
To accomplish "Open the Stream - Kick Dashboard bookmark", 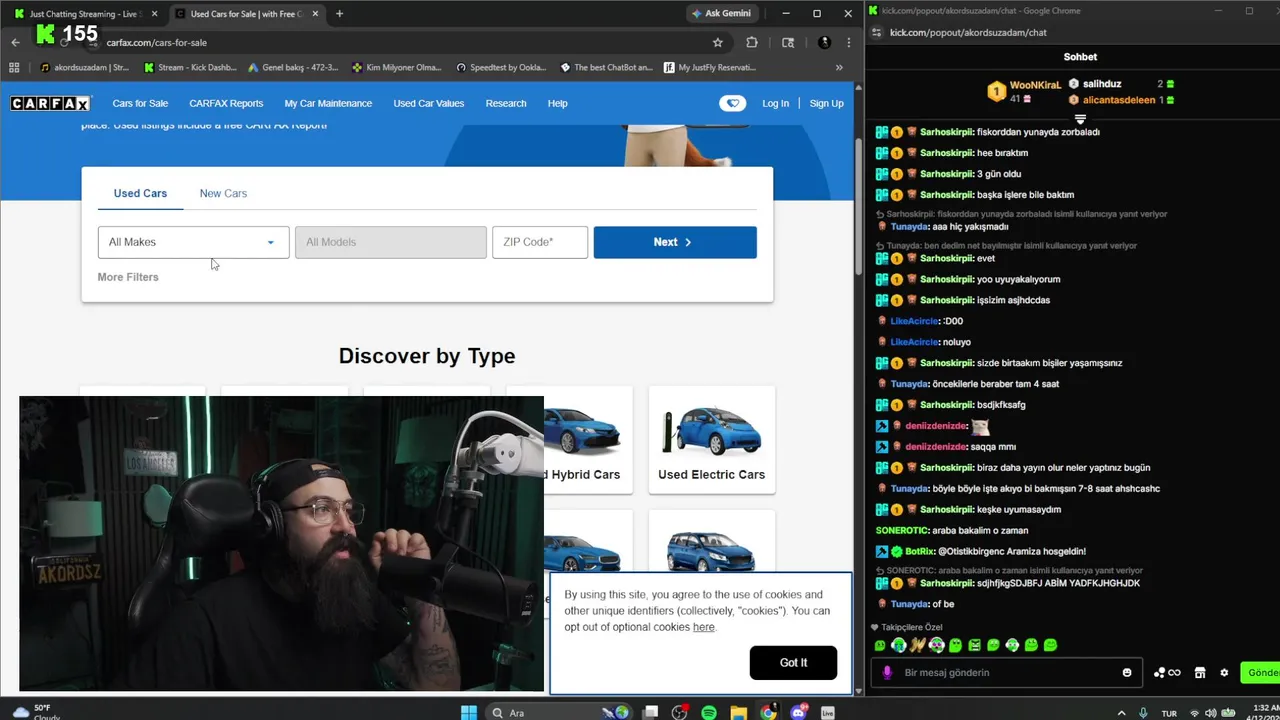I will (190, 68).
